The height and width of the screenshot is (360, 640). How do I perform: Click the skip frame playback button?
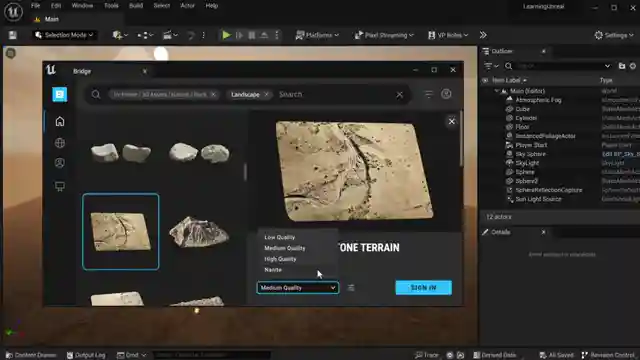tap(239, 35)
